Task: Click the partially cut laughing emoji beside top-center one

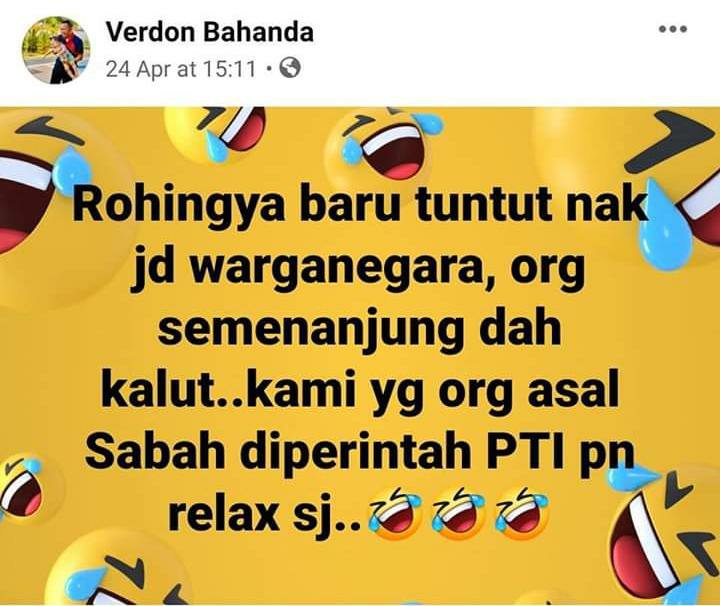Action: pyautogui.click(x=216, y=133)
